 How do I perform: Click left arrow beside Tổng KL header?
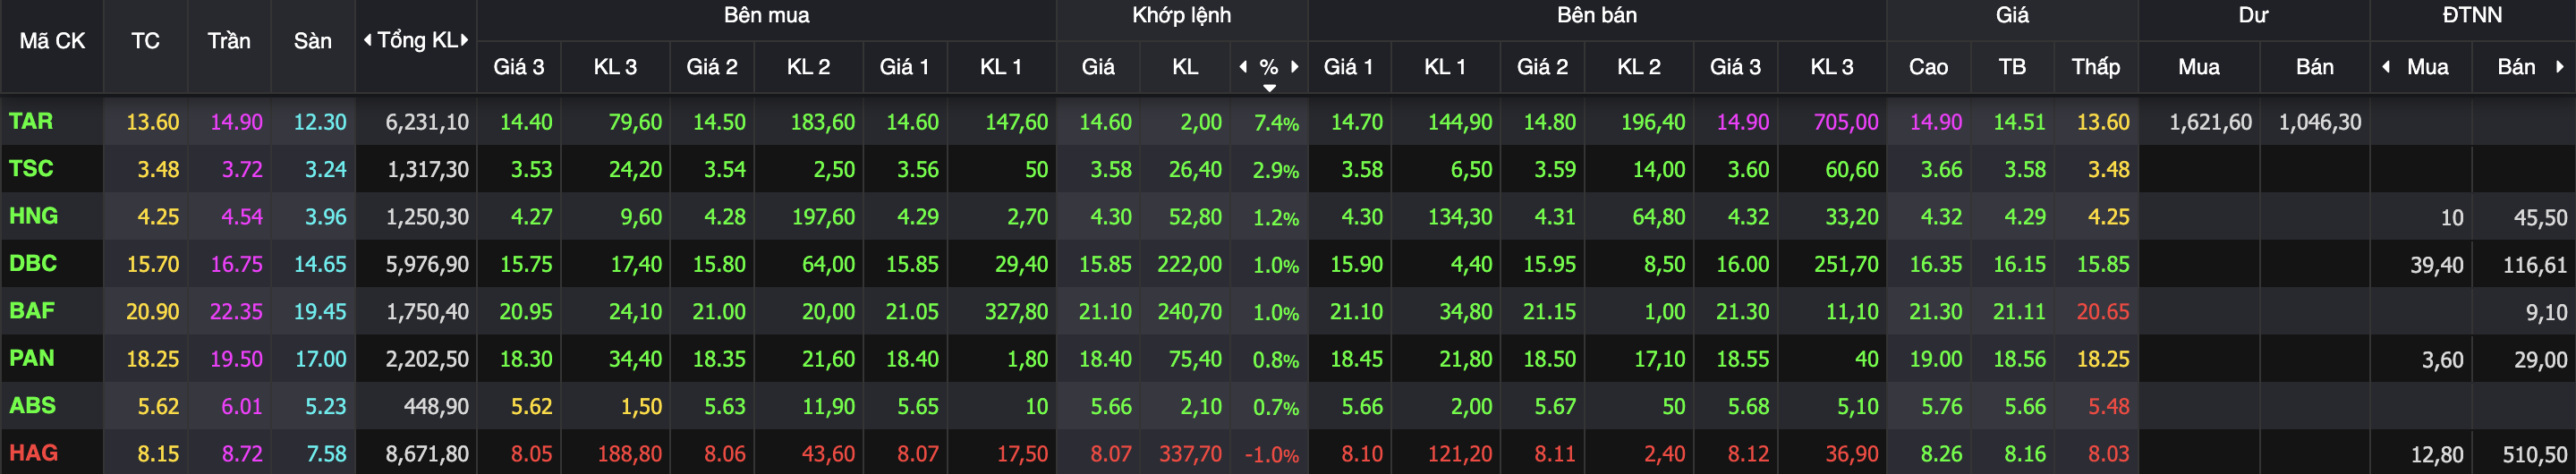click(367, 40)
